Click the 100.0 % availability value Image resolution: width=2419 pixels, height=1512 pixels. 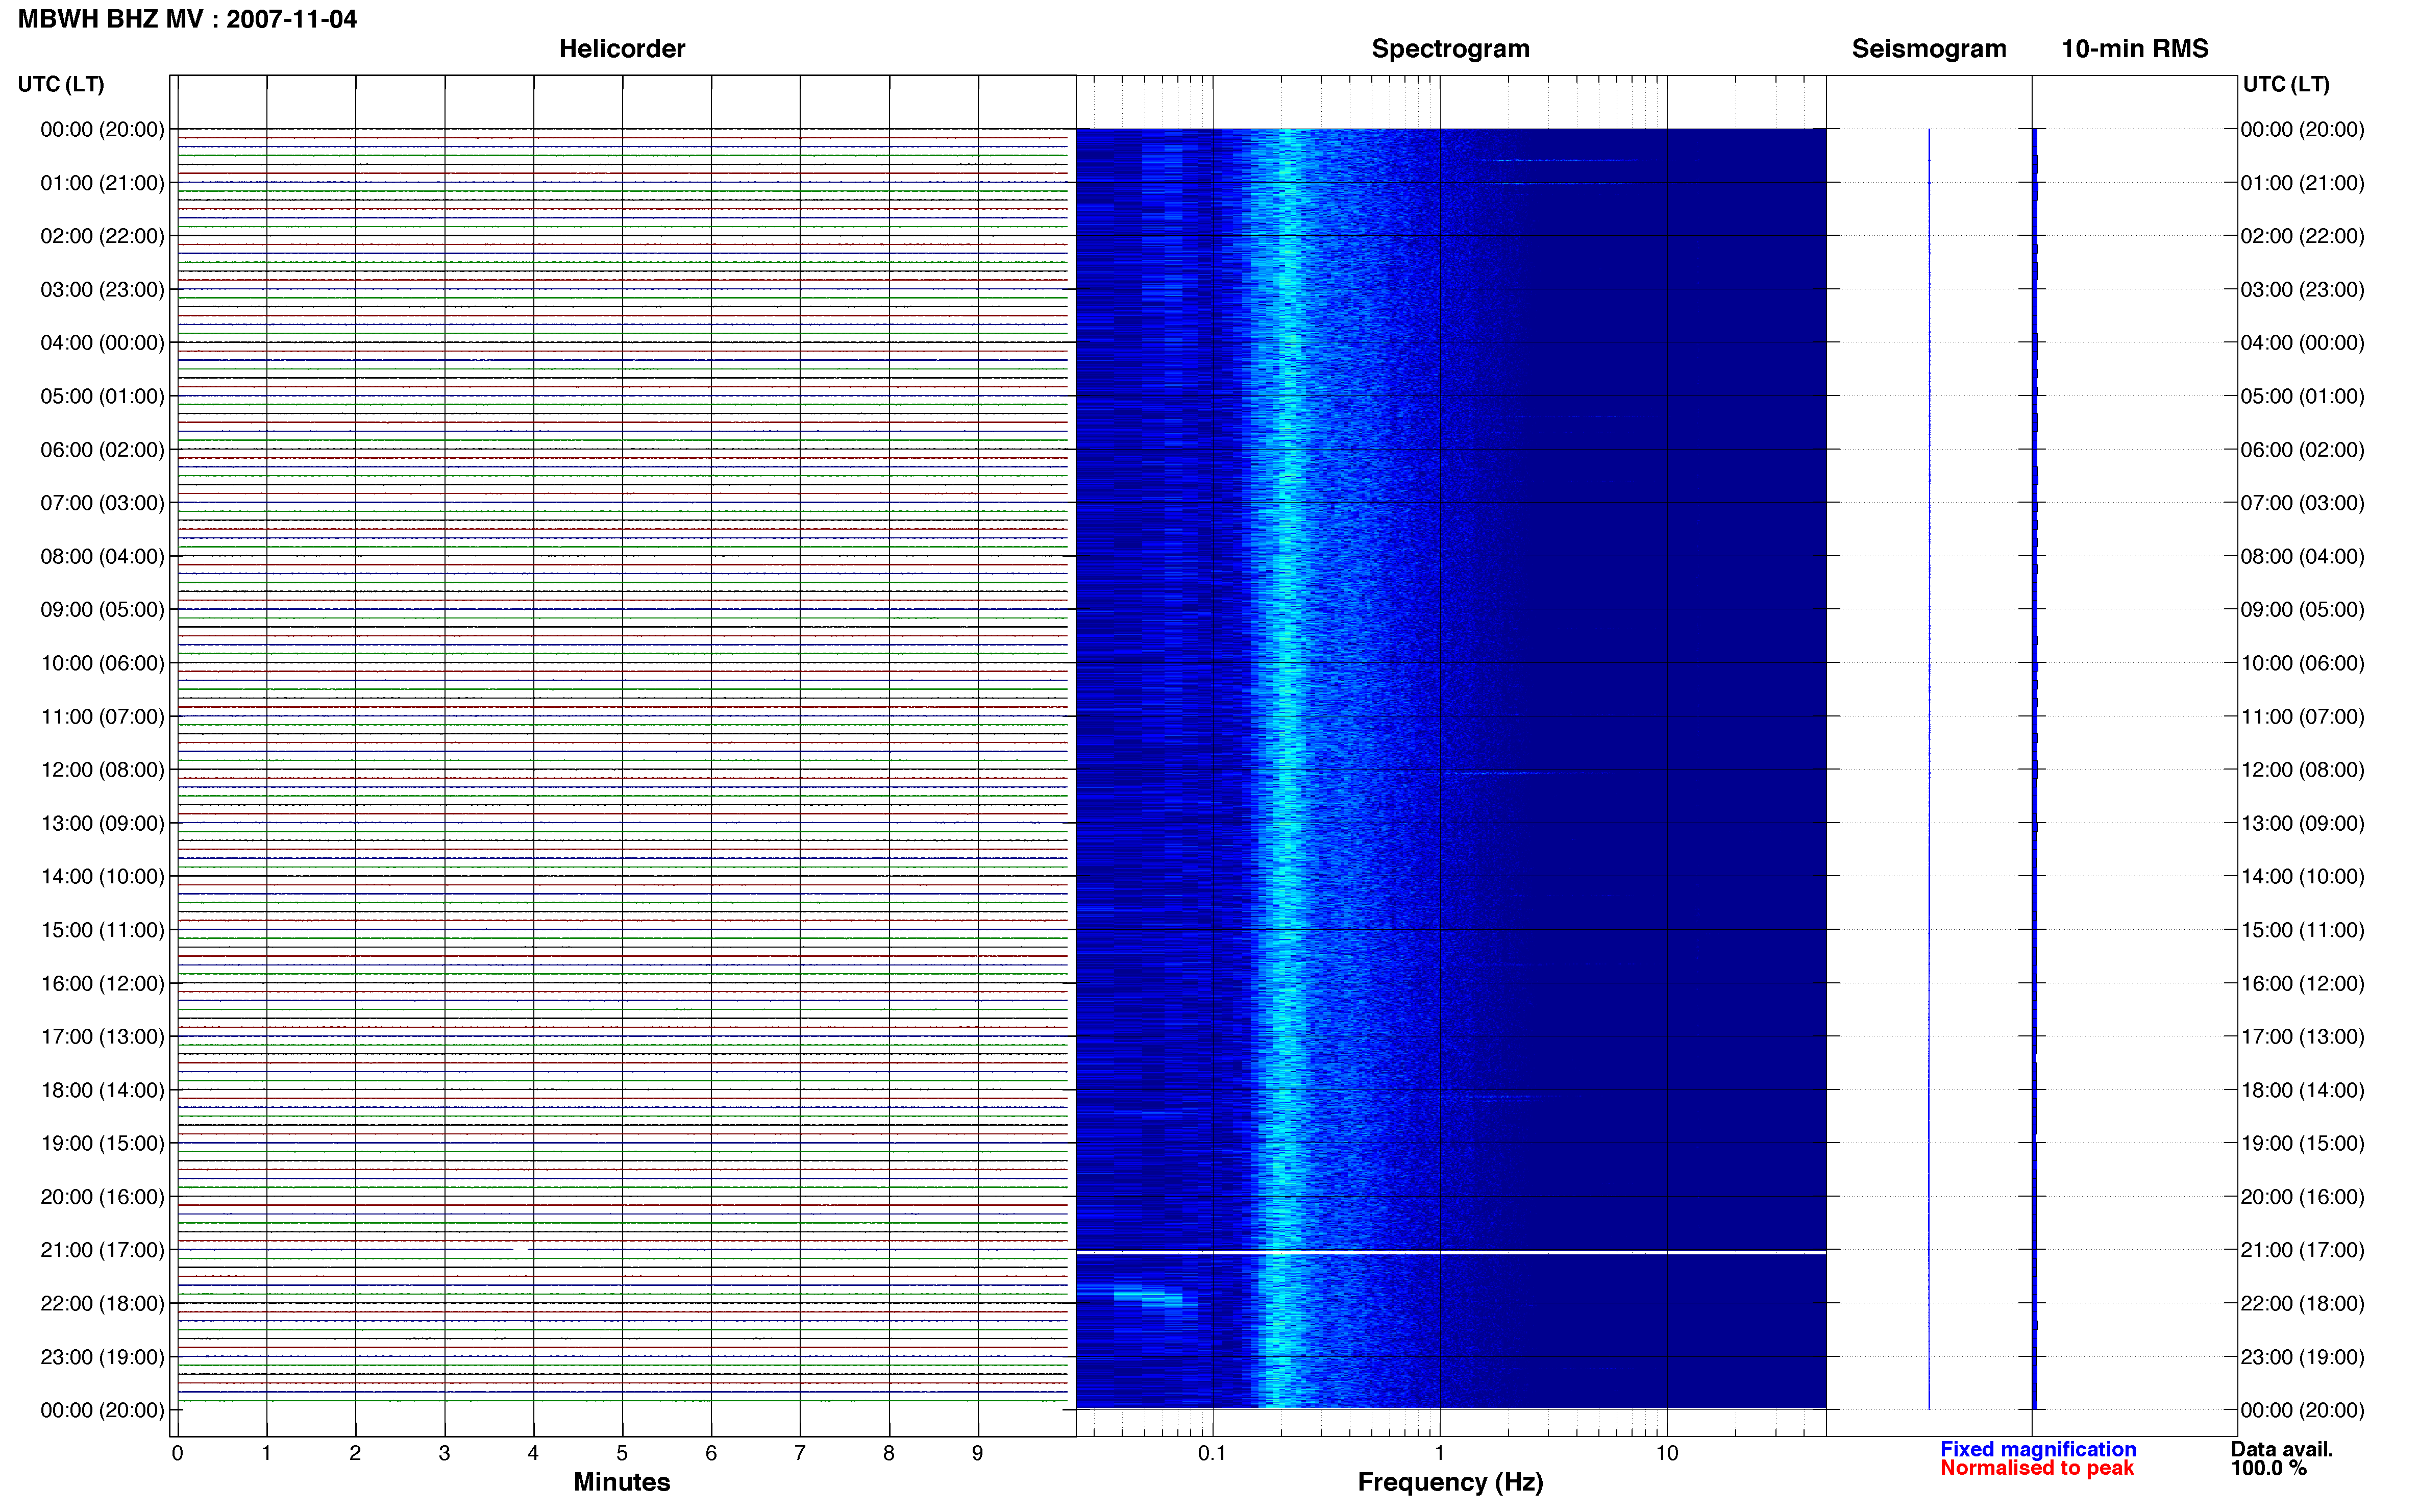coord(2269,1468)
